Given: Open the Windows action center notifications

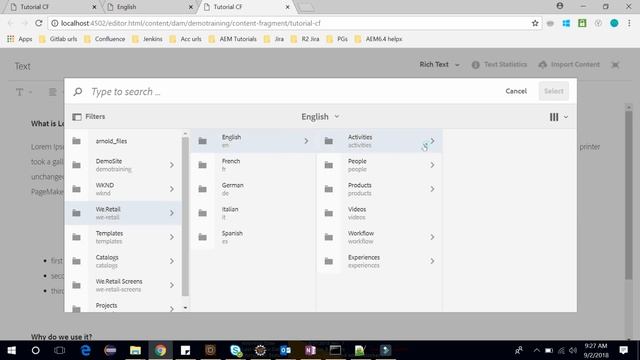Looking at the screenshot, I should coord(624,350).
